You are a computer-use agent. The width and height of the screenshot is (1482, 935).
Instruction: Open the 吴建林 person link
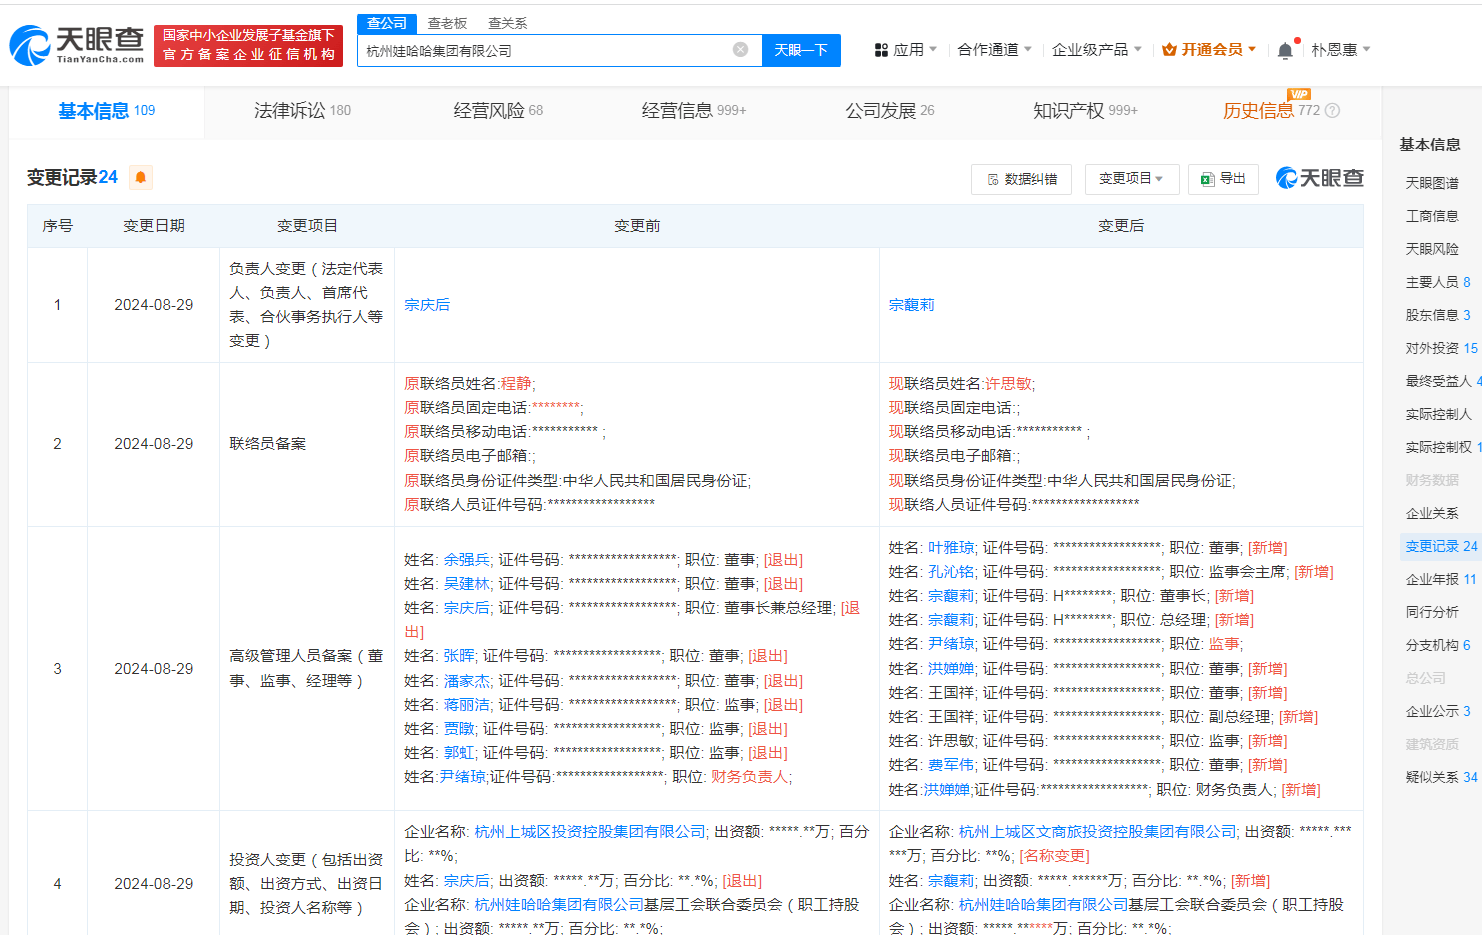[467, 584]
